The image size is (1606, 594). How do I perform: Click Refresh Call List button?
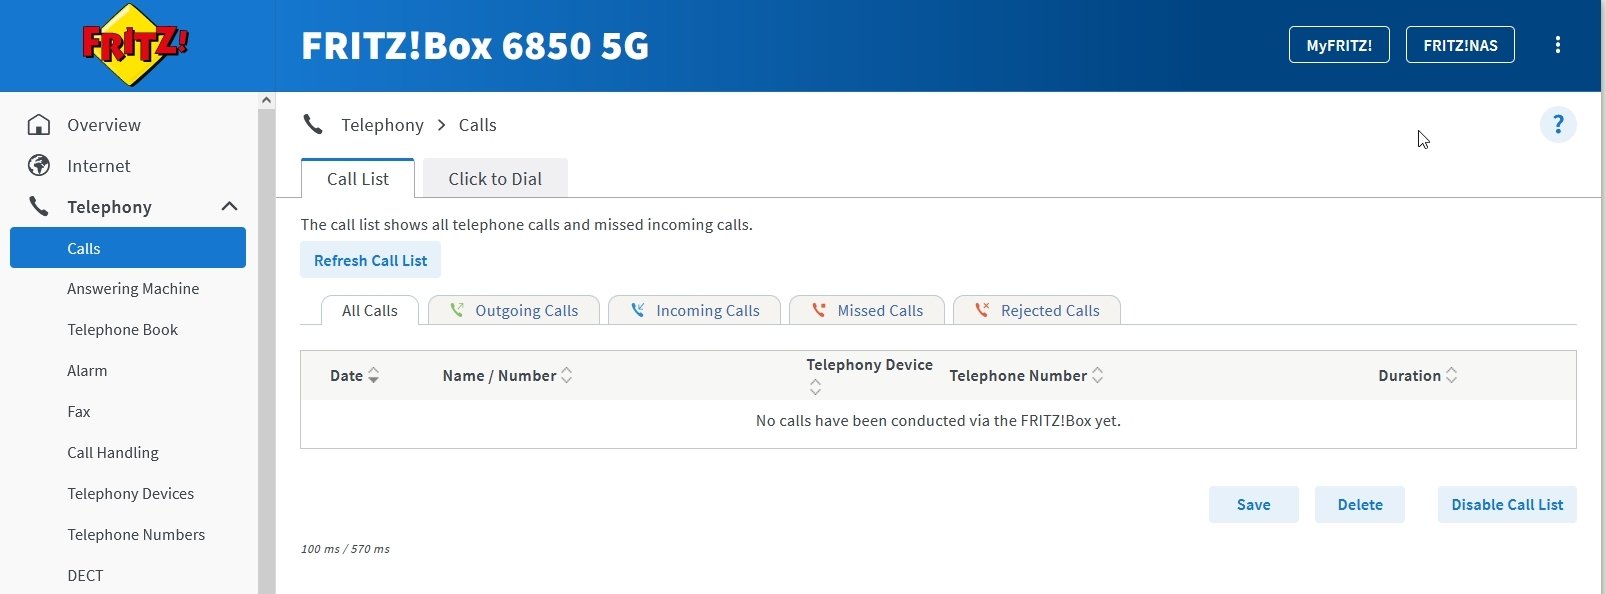coord(370,260)
